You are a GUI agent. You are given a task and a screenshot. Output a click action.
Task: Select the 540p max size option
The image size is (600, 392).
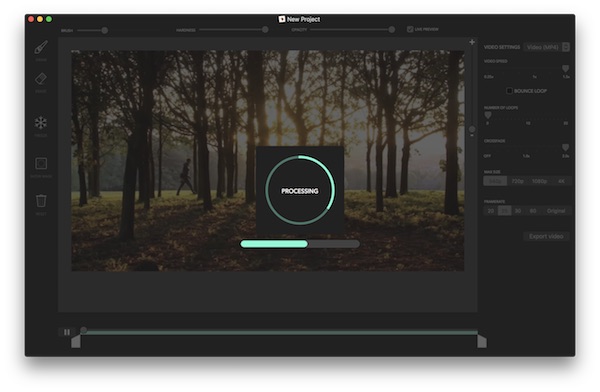click(x=495, y=181)
